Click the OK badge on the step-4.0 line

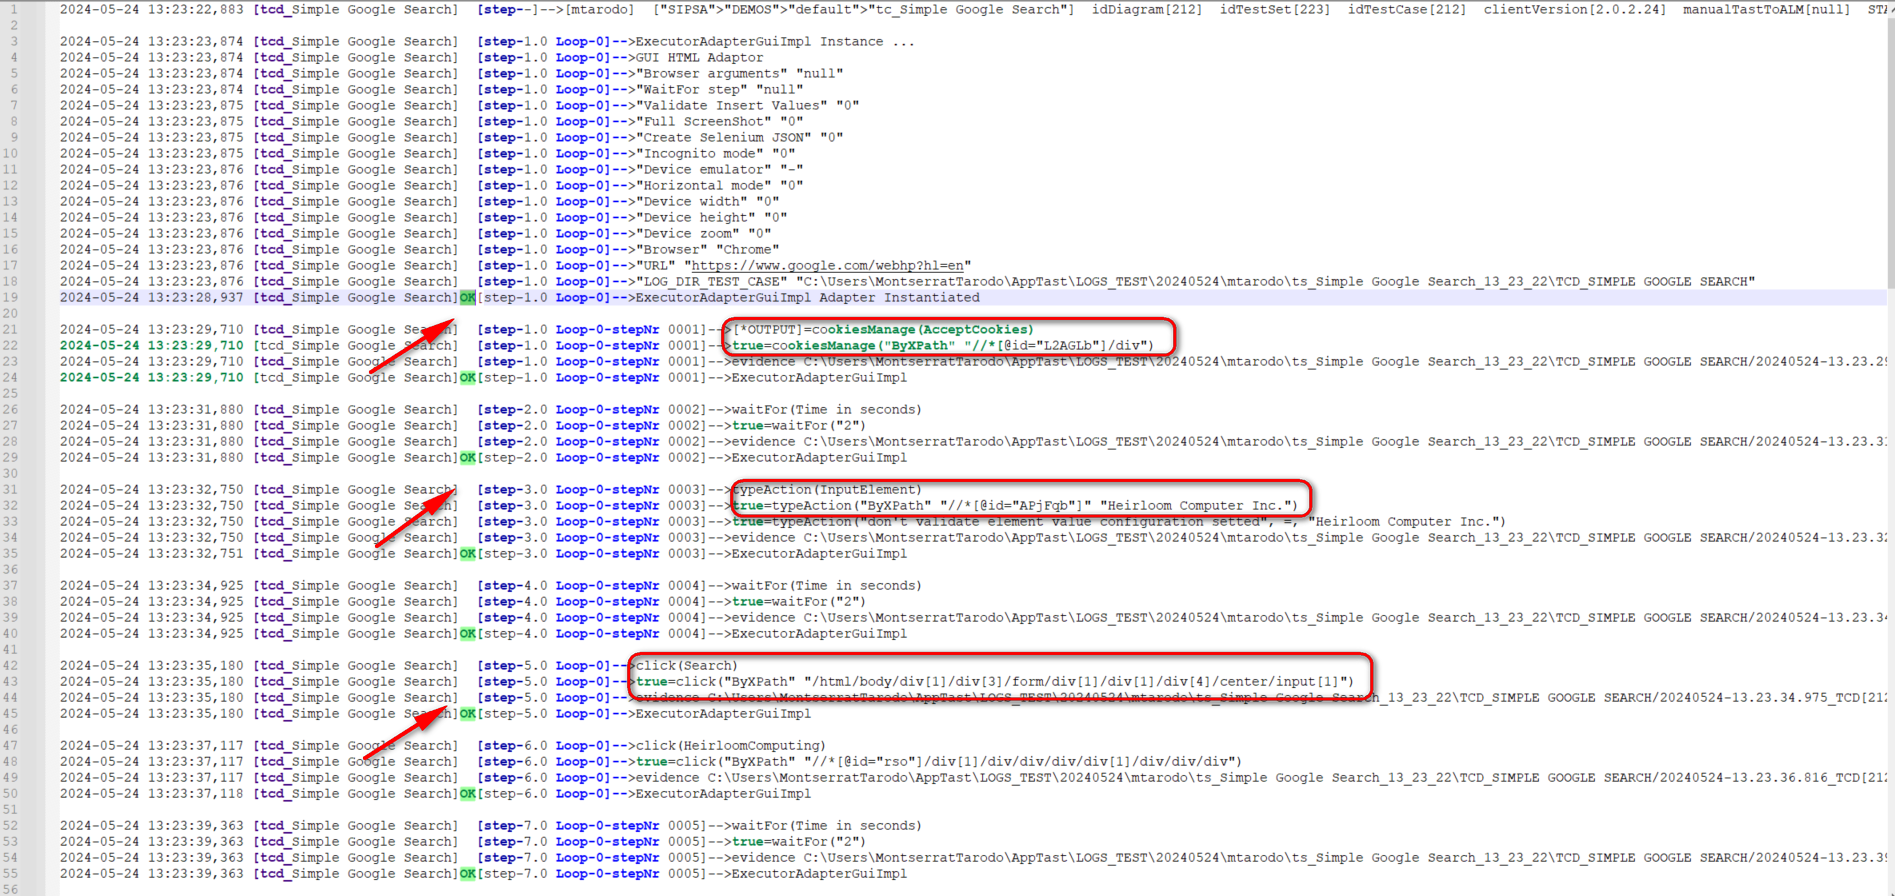point(467,634)
